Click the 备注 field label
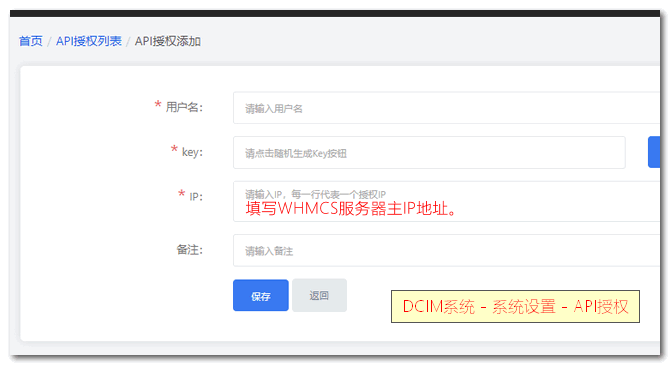This screenshot has height=366, width=671. [x=190, y=250]
